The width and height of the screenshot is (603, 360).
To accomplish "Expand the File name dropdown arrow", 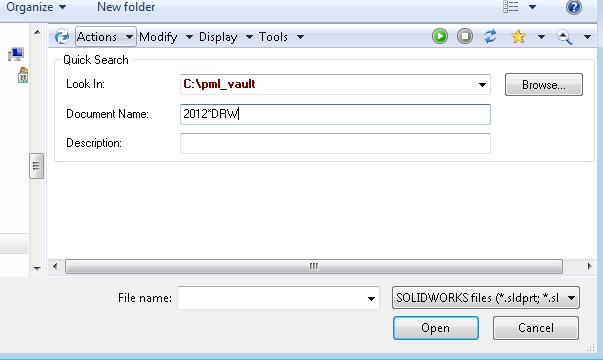I will coord(371,298).
